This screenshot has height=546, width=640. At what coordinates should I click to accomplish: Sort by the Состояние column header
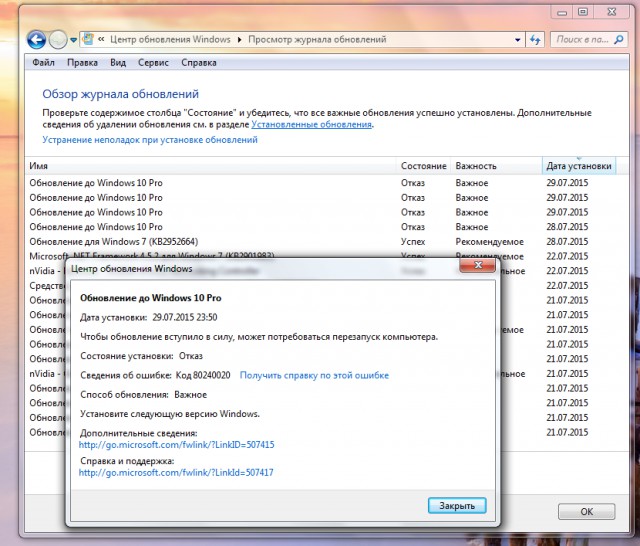coord(424,166)
